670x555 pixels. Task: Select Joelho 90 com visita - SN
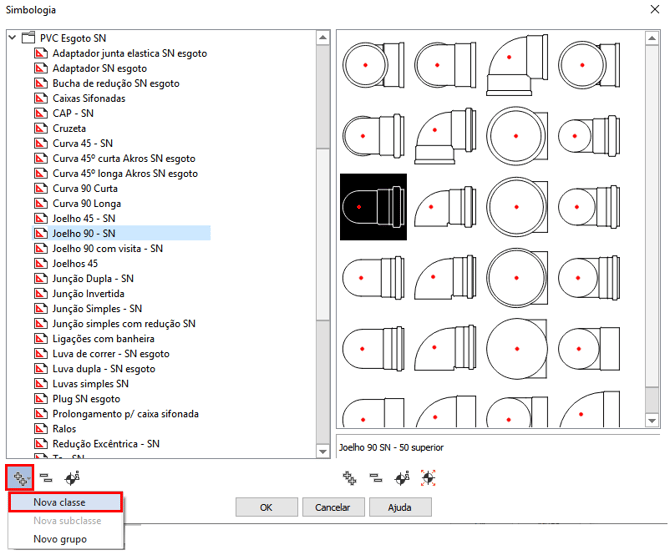(x=107, y=248)
